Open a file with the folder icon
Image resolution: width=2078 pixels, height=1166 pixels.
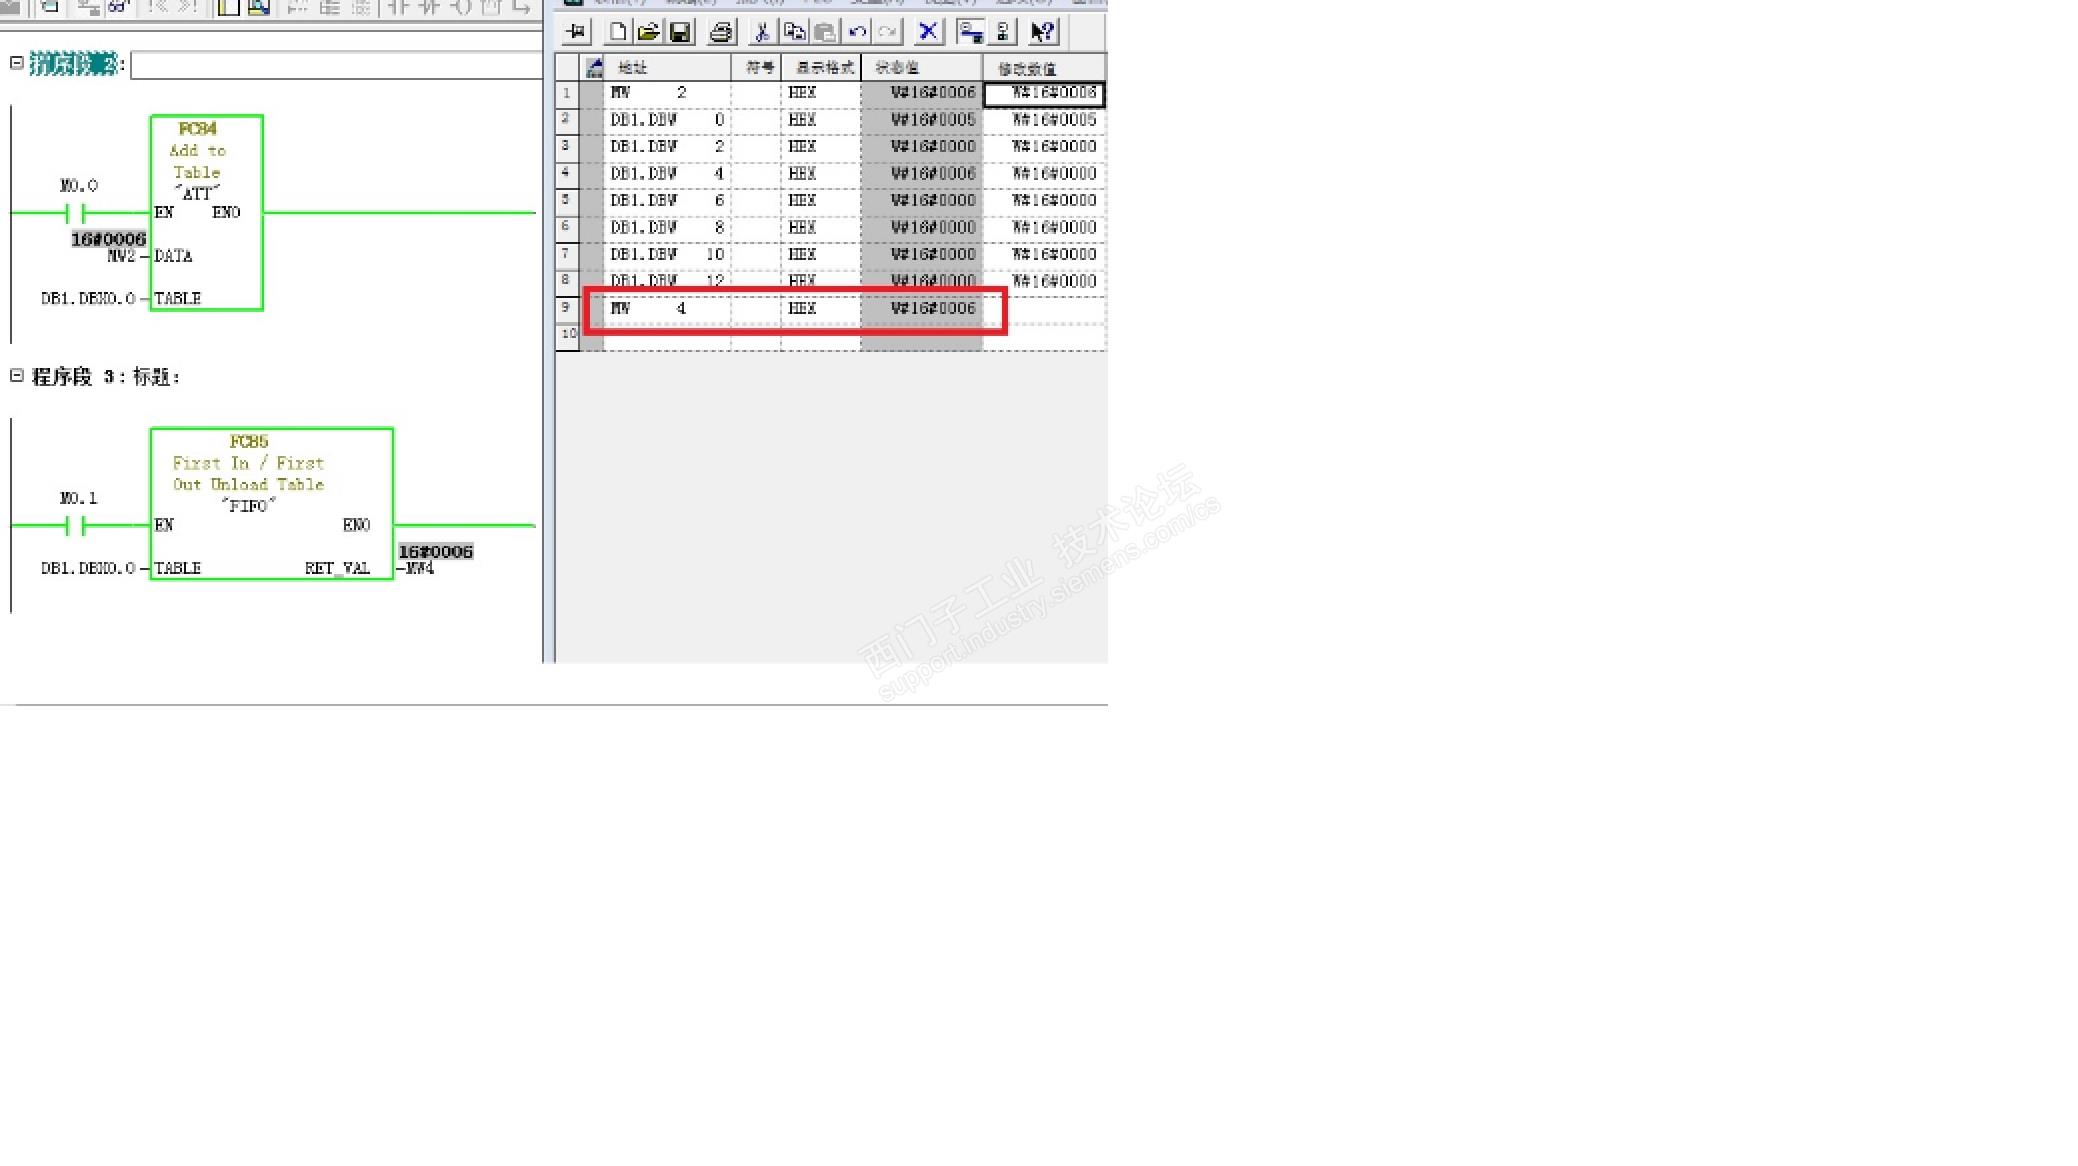pyautogui.click(x=648, y=32)
